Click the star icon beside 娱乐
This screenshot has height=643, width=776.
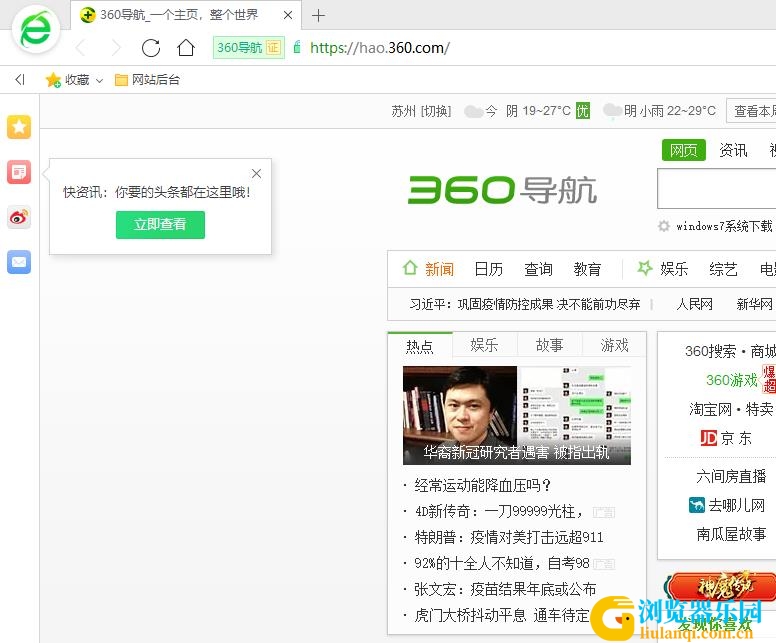click(644, 268)
